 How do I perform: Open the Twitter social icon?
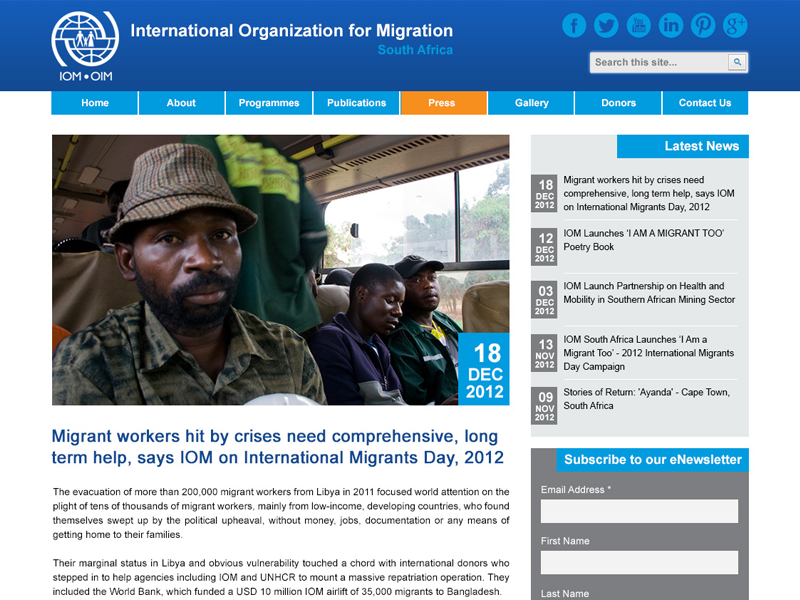point(606,25)
